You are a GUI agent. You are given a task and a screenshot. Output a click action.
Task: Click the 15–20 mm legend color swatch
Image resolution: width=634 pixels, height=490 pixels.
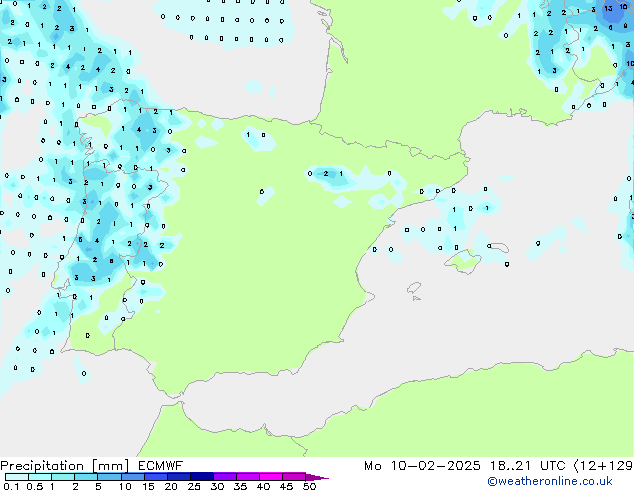click(x=155, y=477)
